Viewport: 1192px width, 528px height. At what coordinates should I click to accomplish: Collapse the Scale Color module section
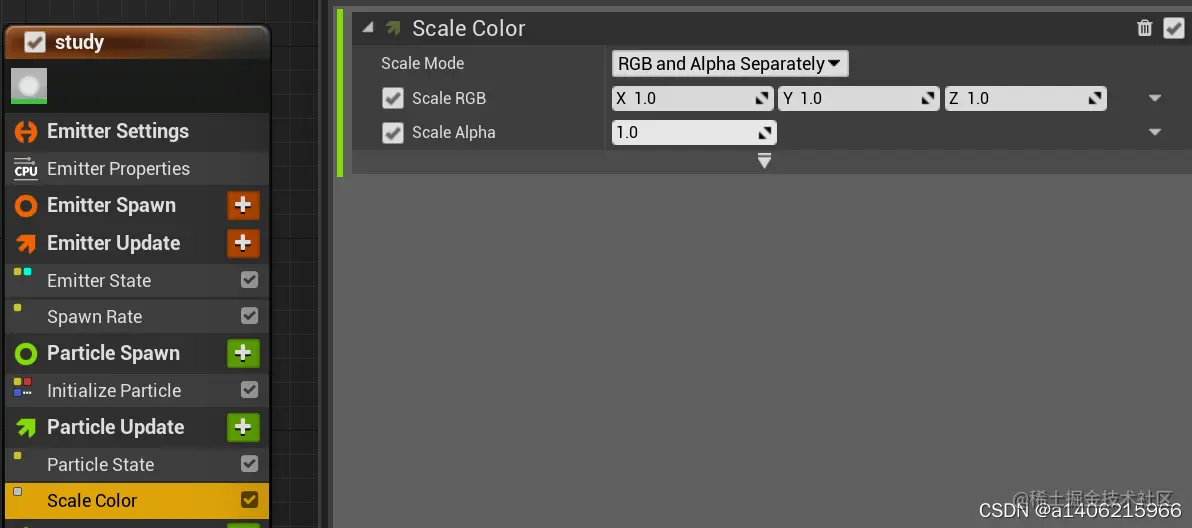coord(368,28)
